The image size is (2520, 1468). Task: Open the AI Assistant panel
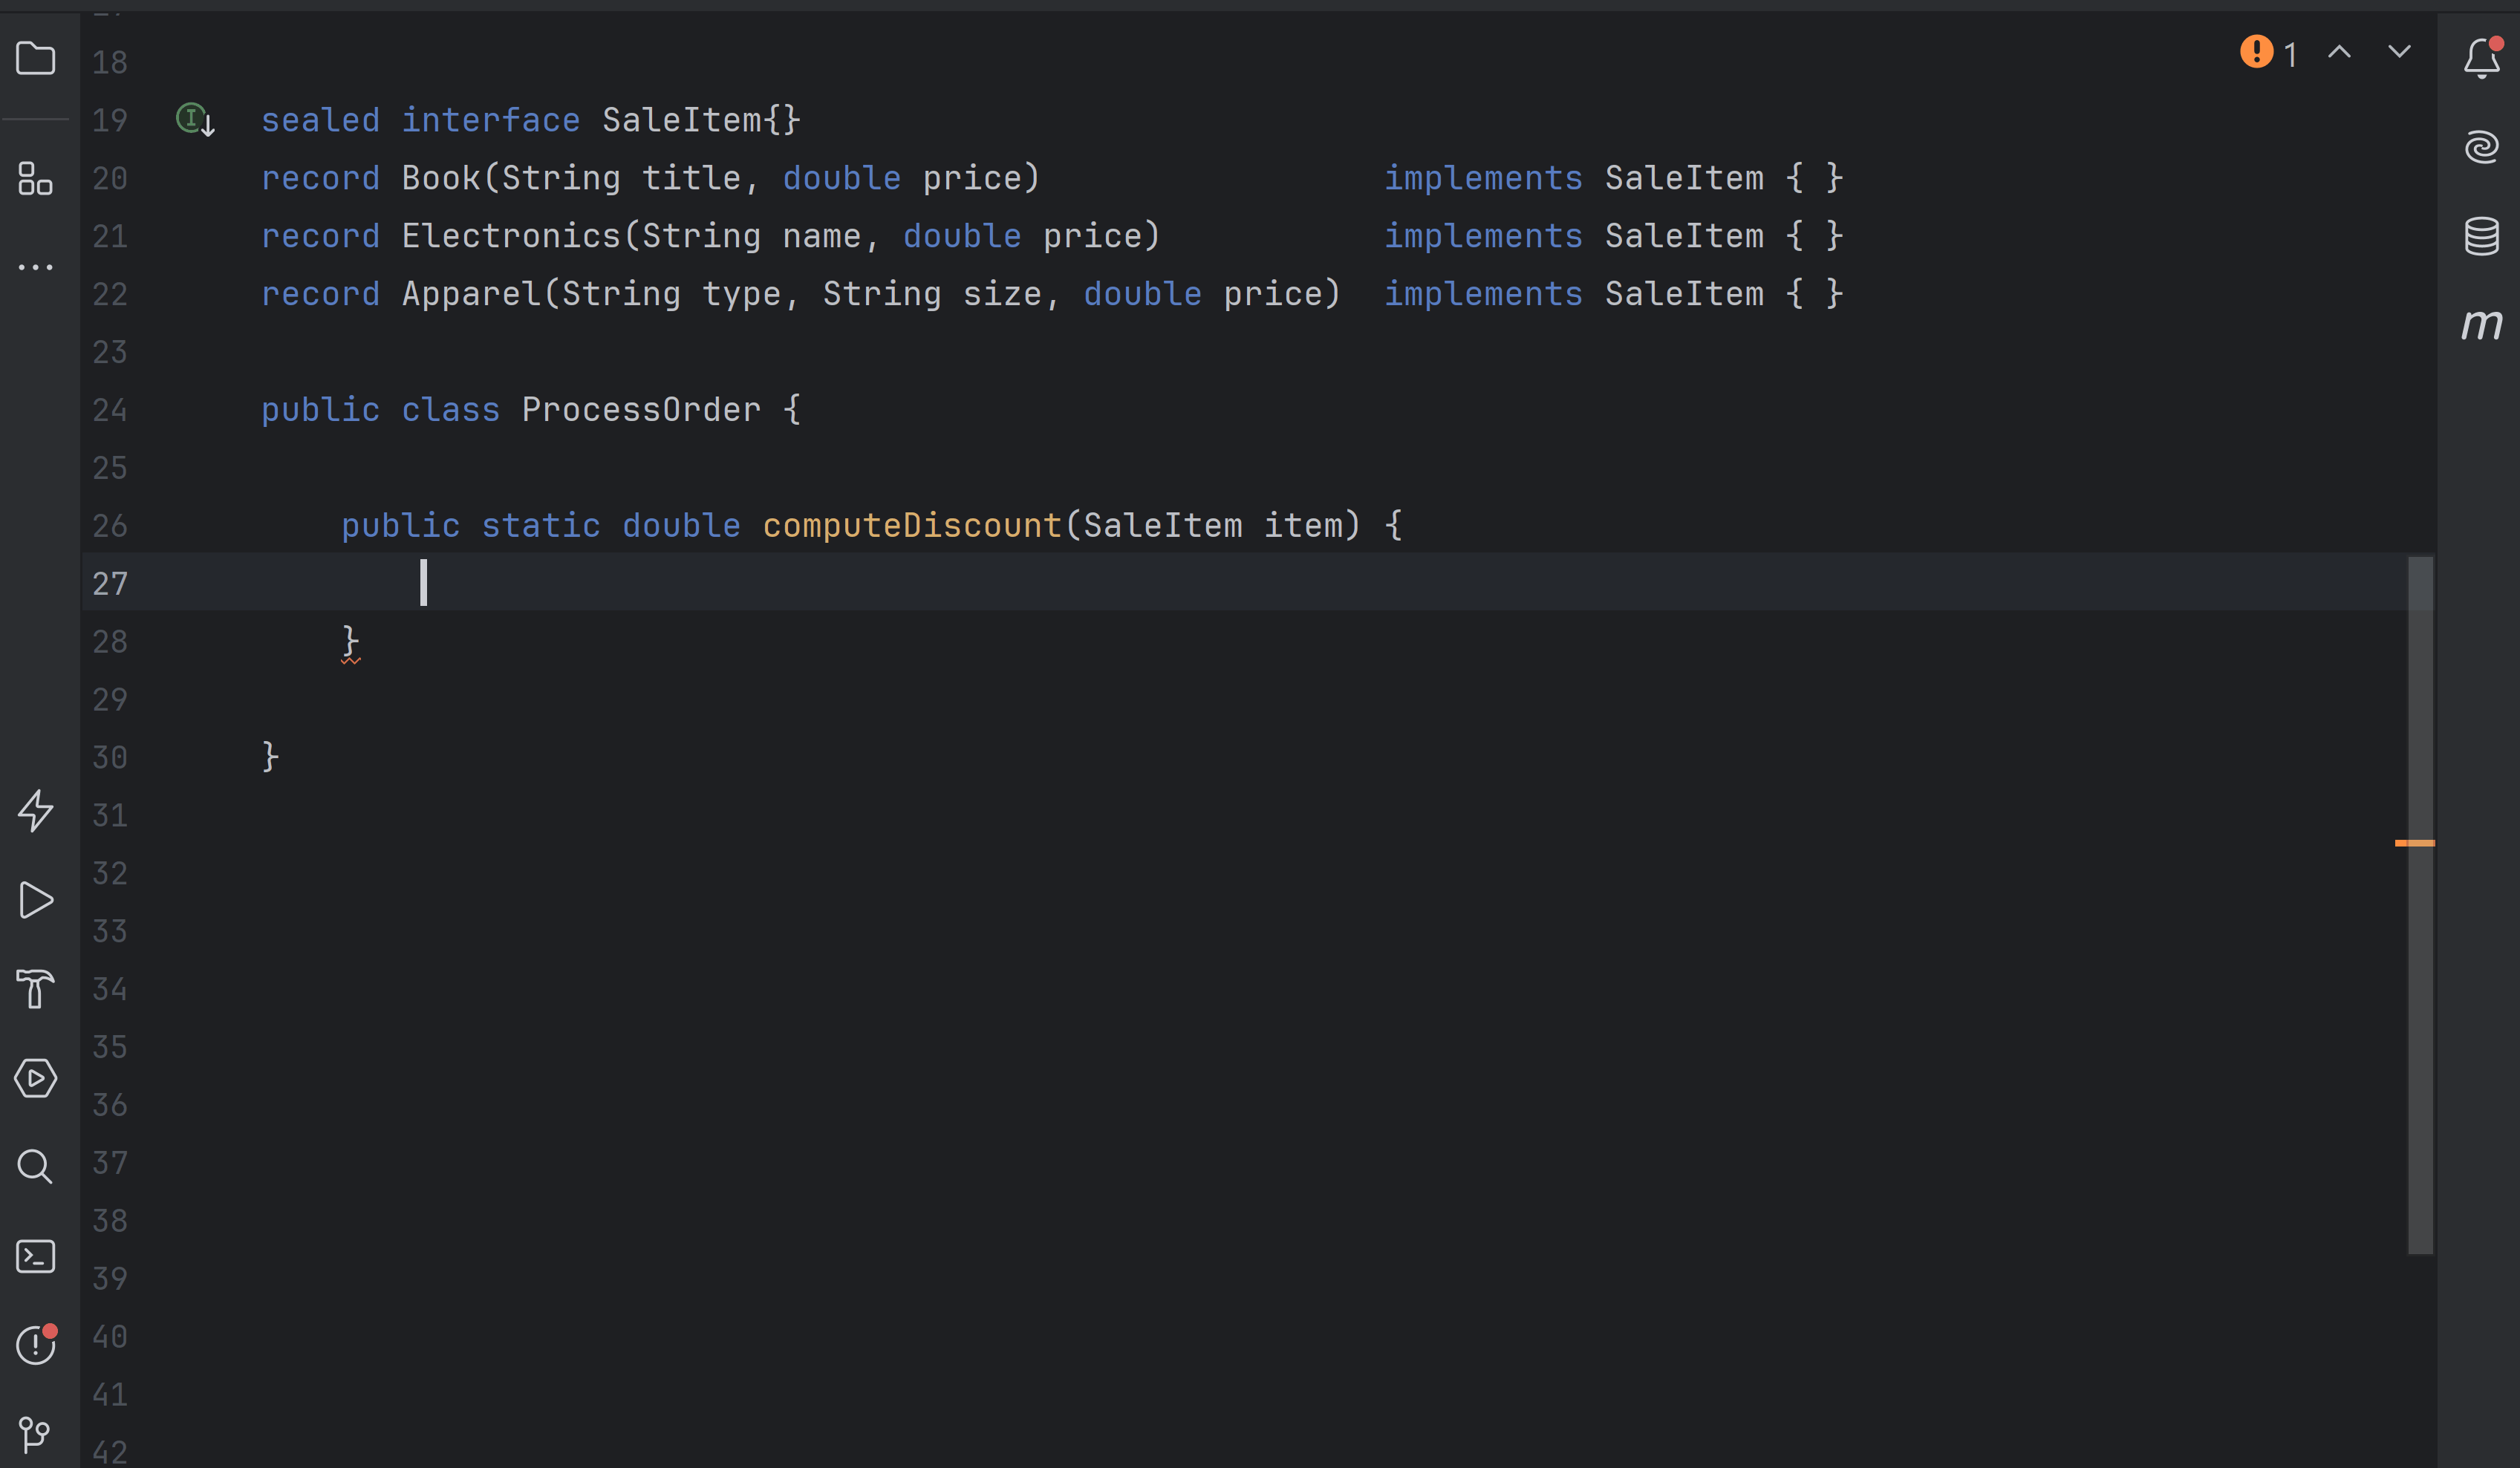pyautogui.click(x=2482, y=147)
